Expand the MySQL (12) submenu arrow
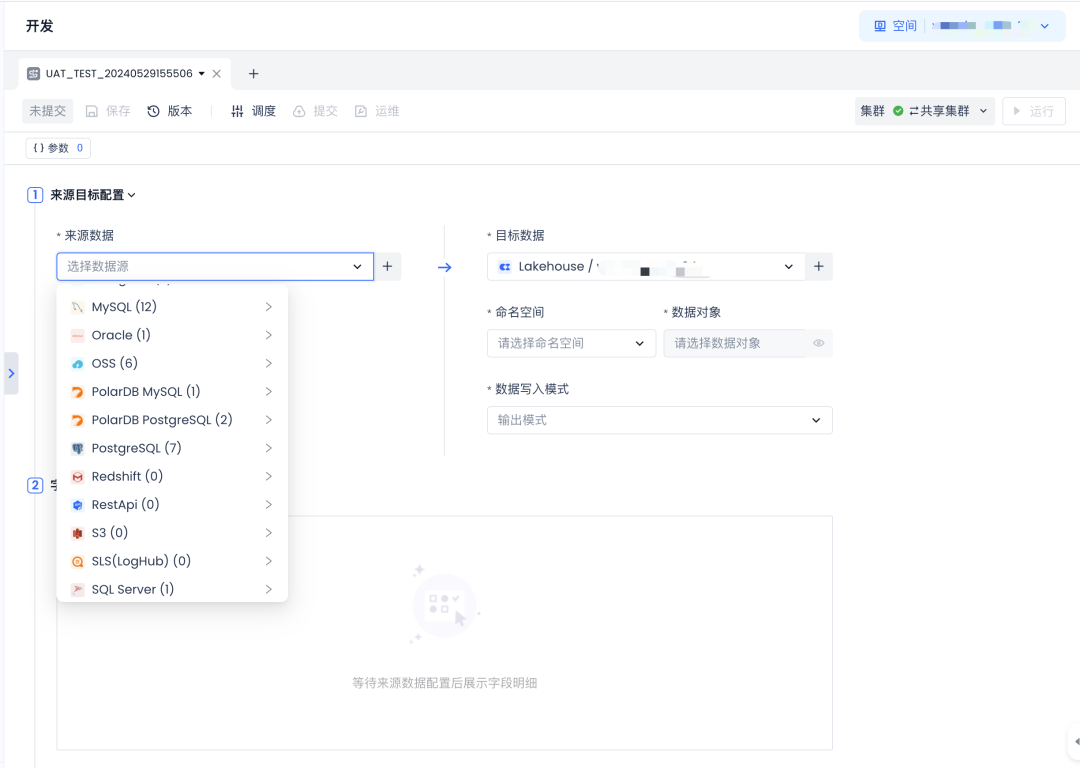This screenshot has height=768, width=1080. click(x=269, y=307)
